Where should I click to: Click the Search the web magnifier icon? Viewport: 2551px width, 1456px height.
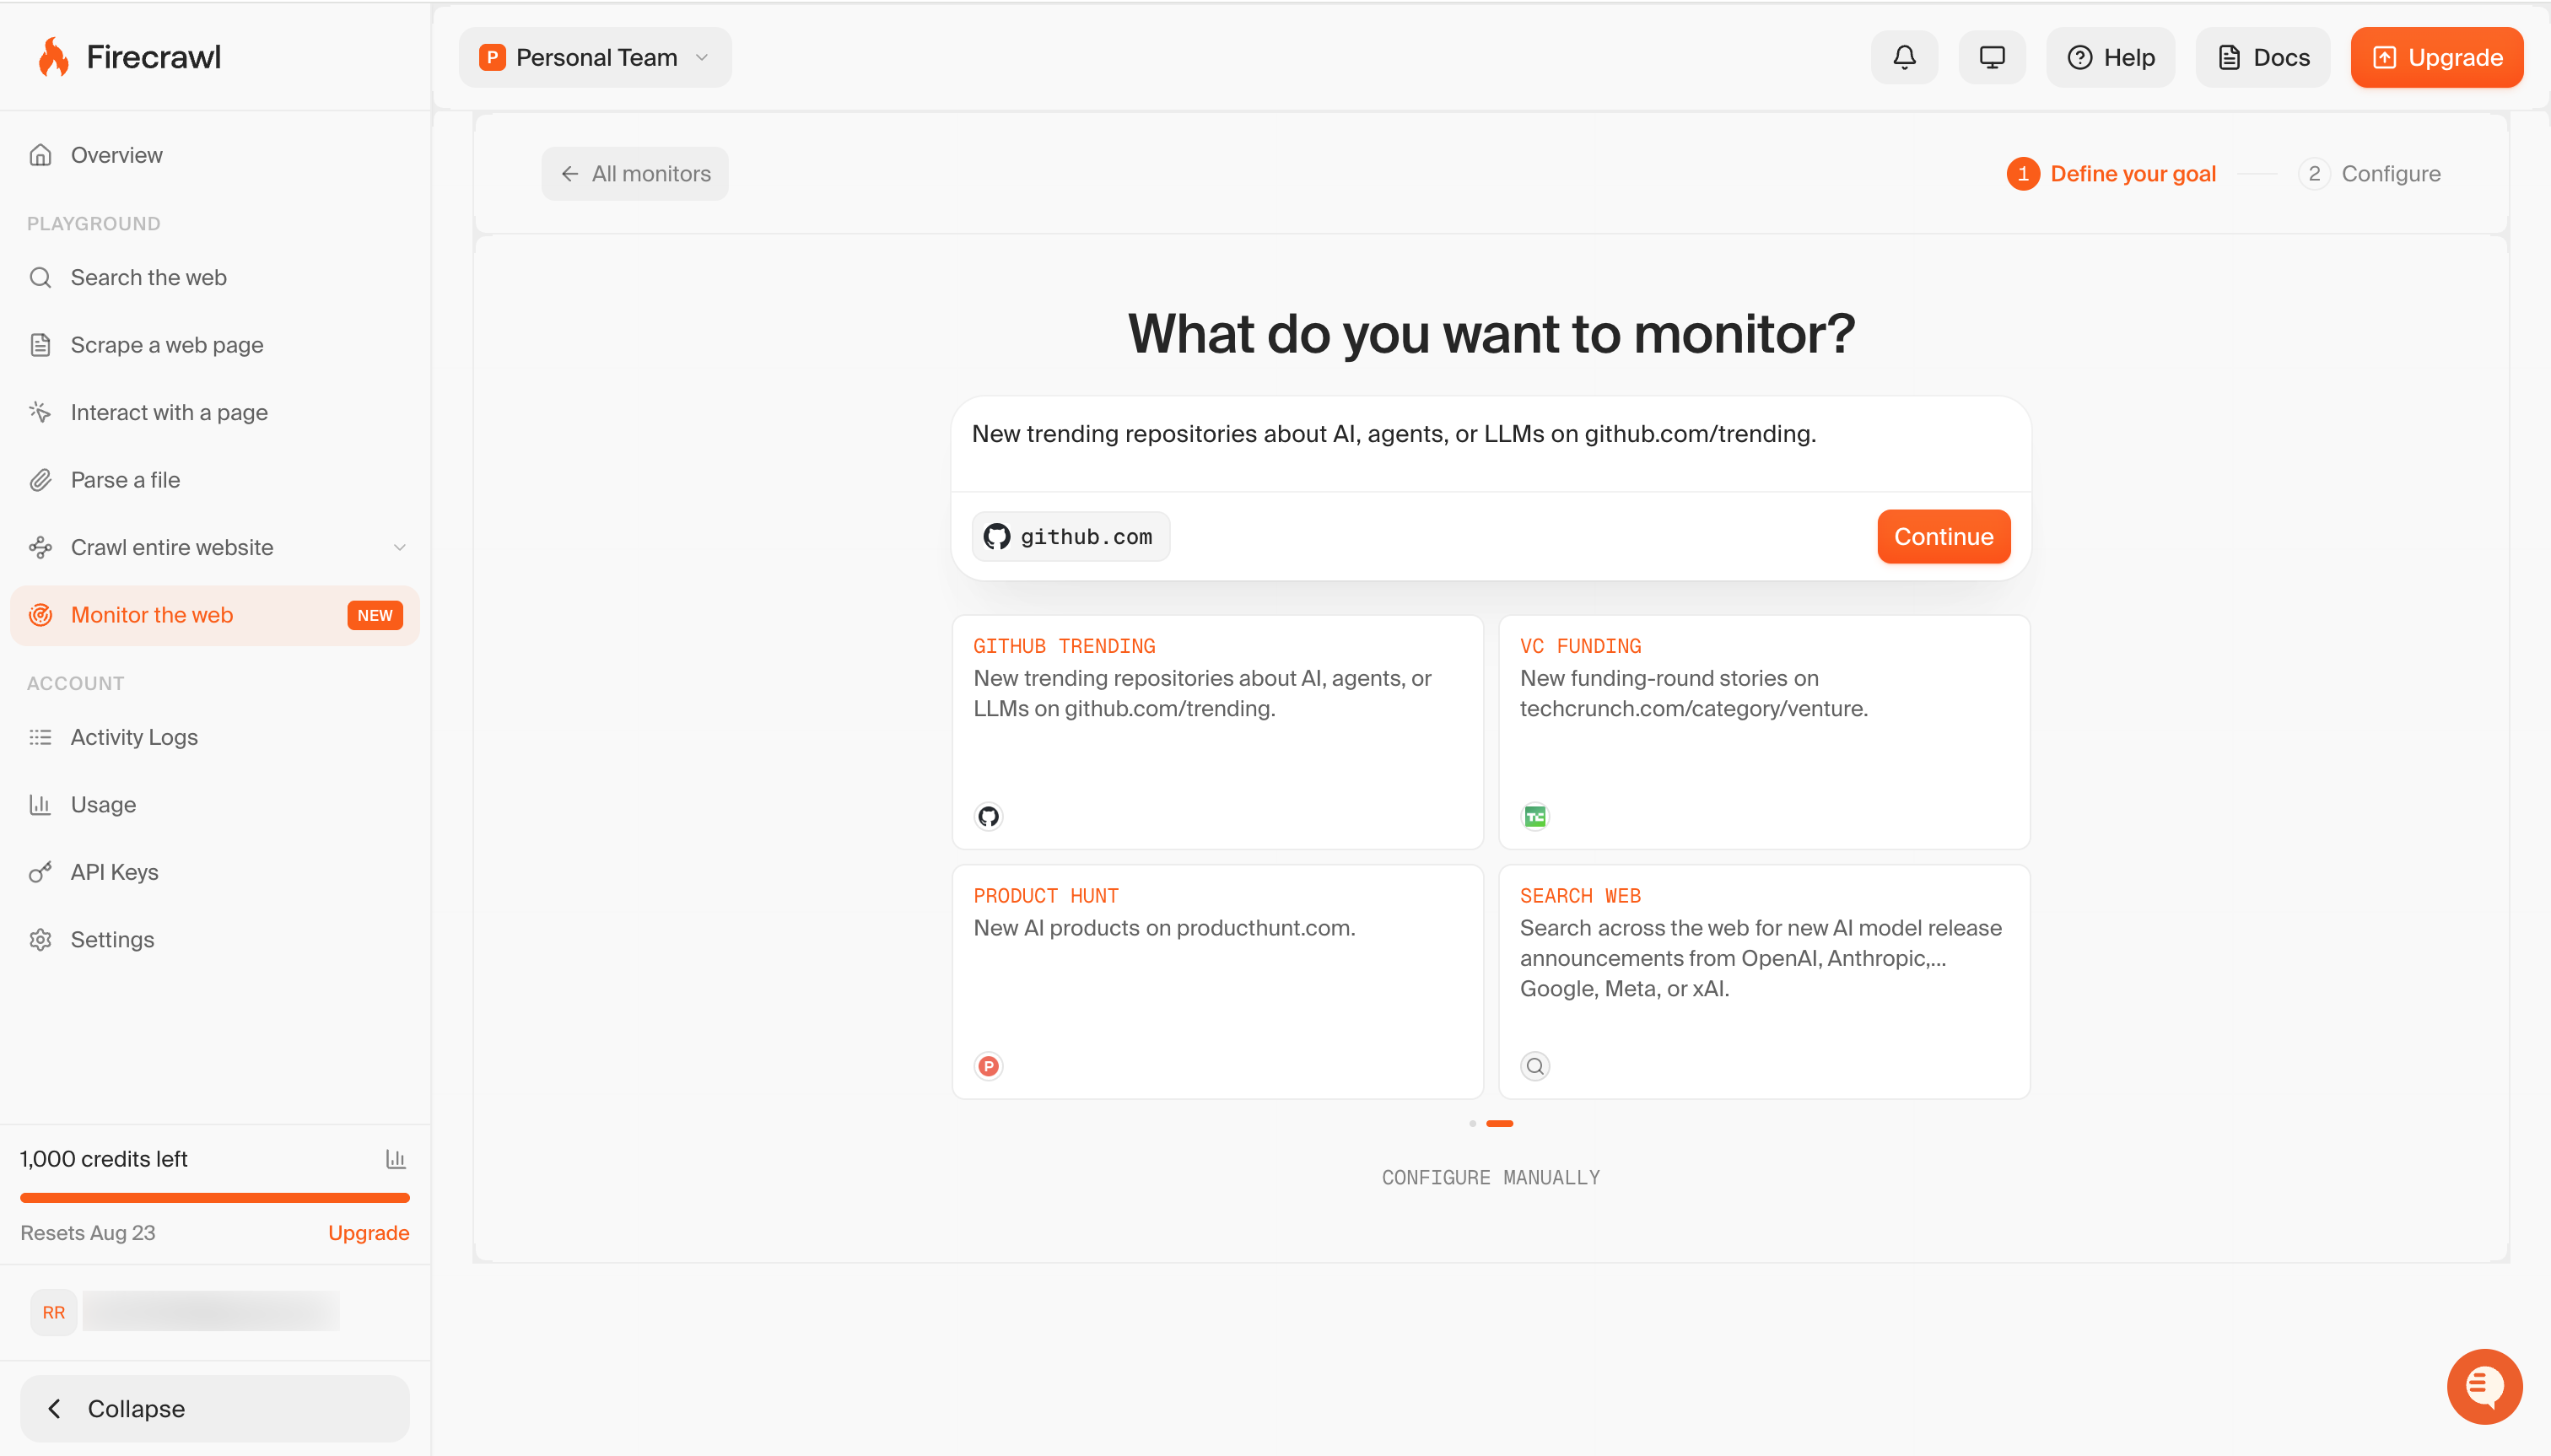click(40, 277)
